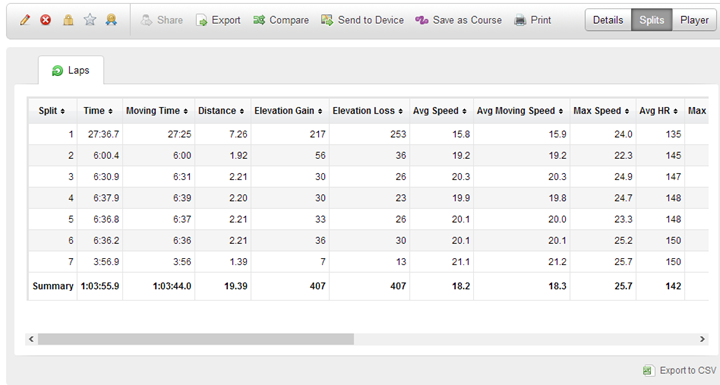Click the Export page icon
Viewport: 720px width, 385px height.
pos(201,20)
